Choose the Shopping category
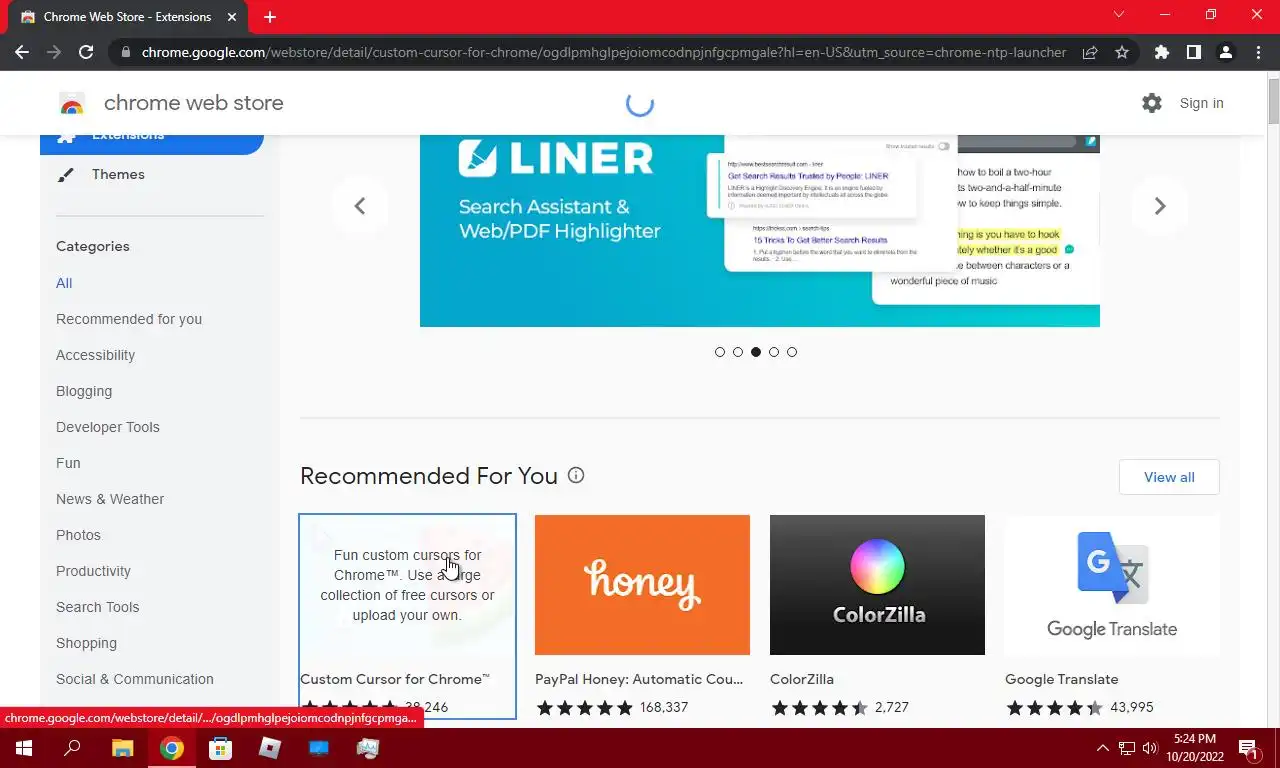The width and height of the screenshot is (1280, 768). (86, 643)
